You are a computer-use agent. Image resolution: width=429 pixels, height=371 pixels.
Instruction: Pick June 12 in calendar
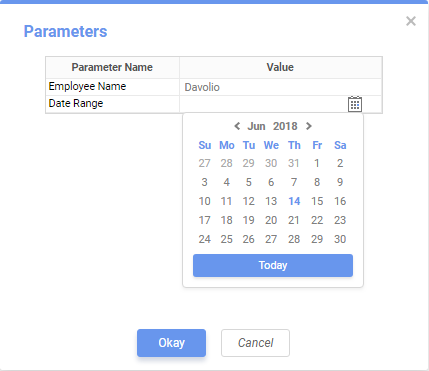click(x=249, y=201)
